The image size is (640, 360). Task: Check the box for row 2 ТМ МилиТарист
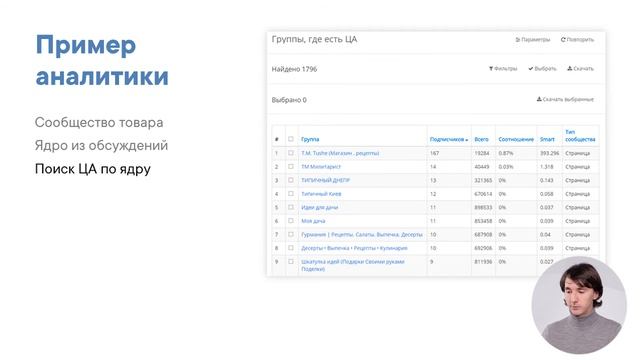coord(291,166)
